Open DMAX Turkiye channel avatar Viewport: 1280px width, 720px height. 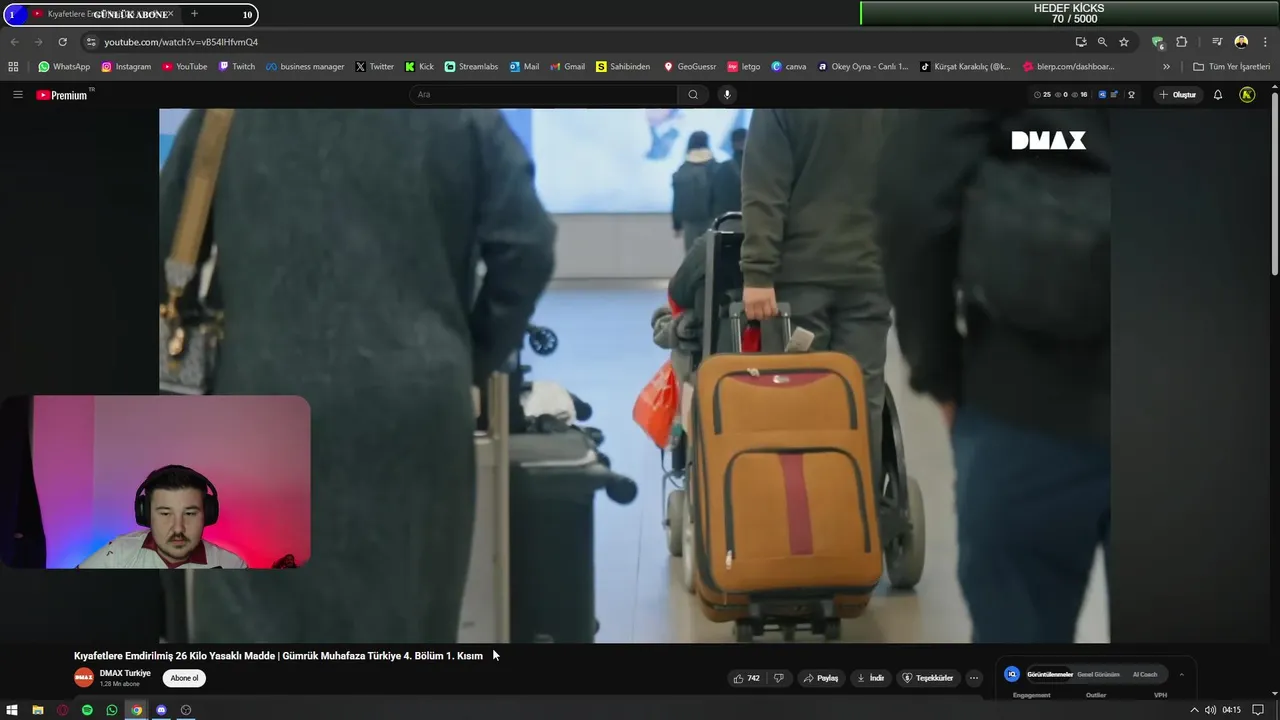pos(84,678)
